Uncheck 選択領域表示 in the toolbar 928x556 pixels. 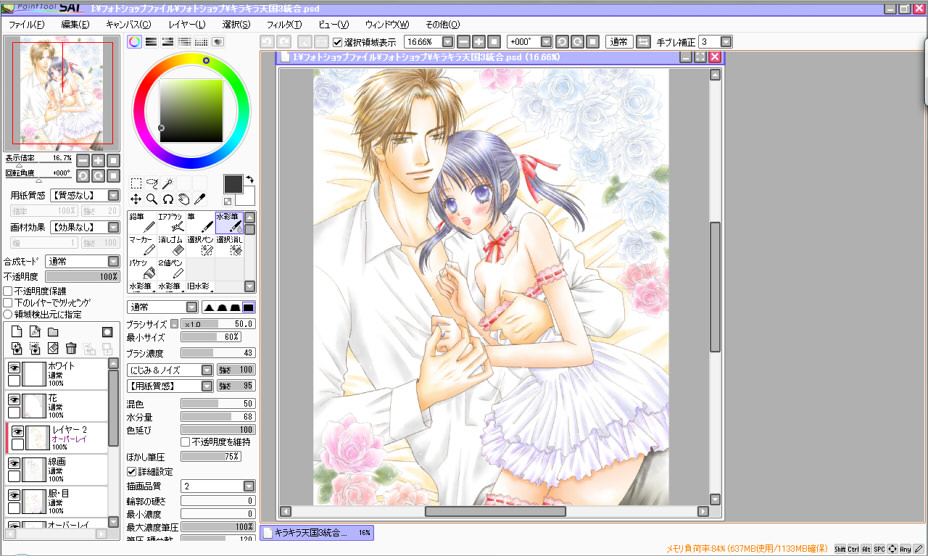[x=337, y=42]
